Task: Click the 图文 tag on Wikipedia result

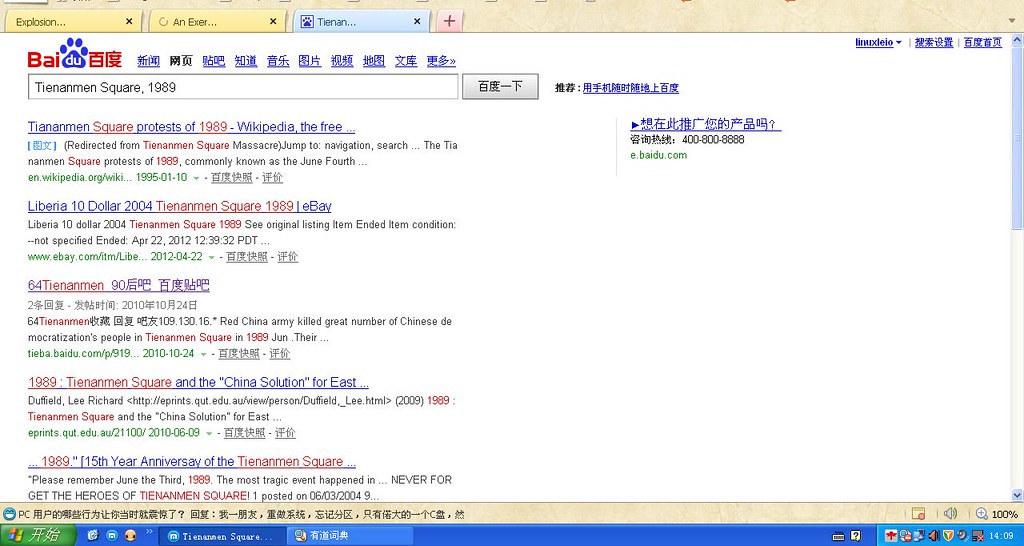Action: click(x=42, y=146)
